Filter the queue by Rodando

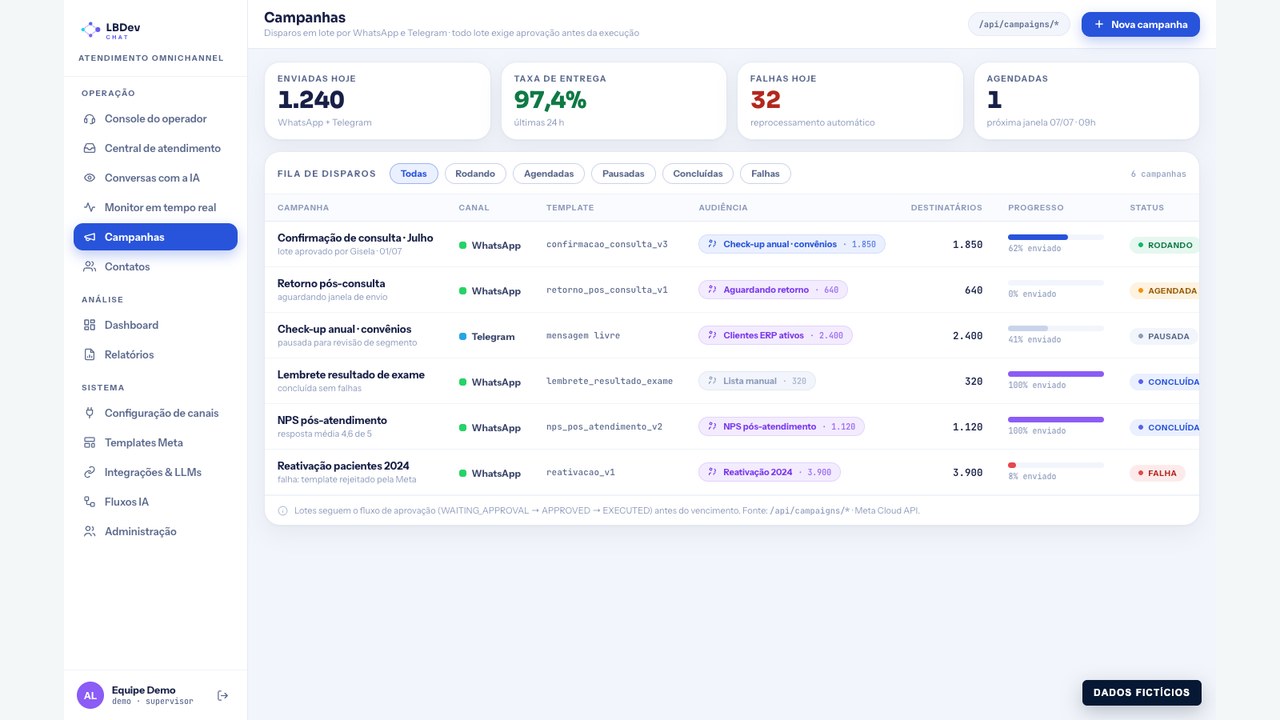pos(475,173)
